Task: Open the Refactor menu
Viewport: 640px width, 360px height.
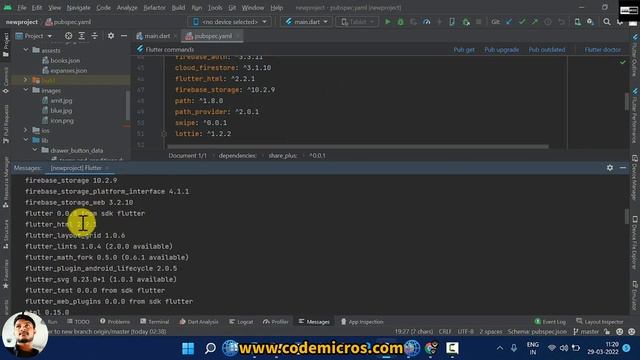Action: pyautogui.click(x=154, y=8)
